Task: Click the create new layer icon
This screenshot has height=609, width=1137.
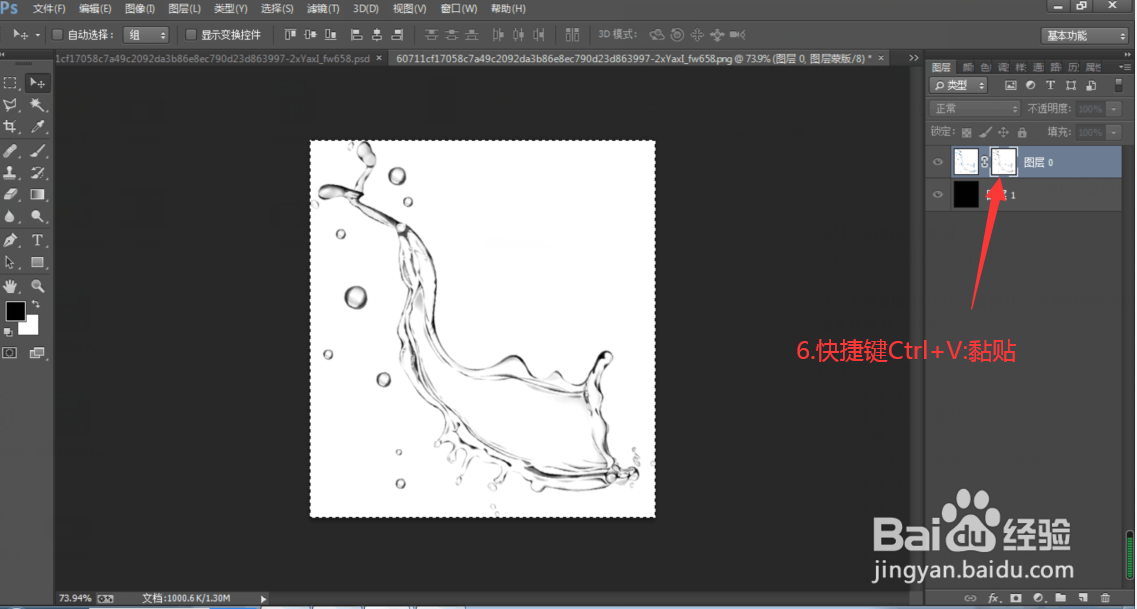Action: tap(1083, 598)
